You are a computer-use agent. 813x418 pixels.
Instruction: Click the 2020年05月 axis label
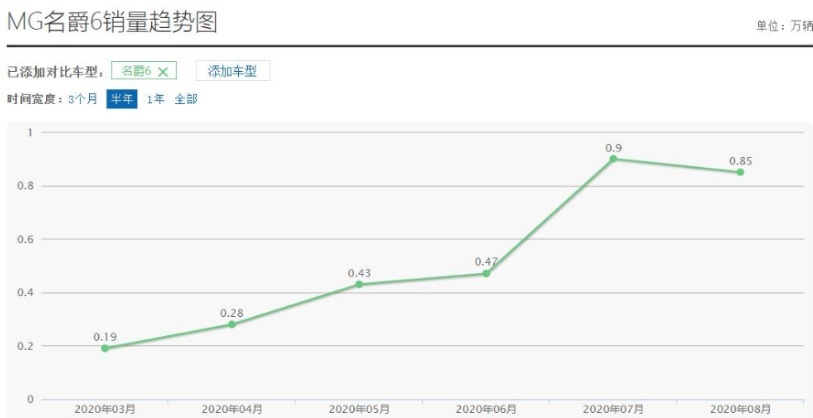(359, 409)
